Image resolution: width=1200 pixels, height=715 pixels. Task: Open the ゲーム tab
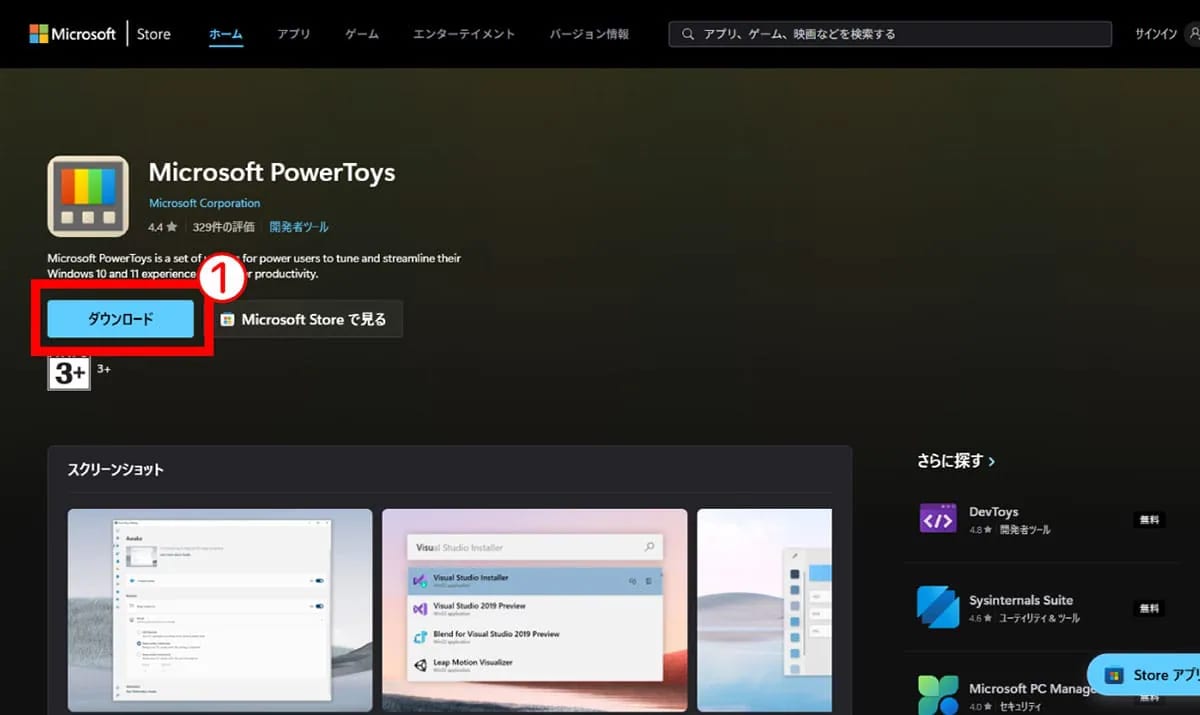coord(362,34)
